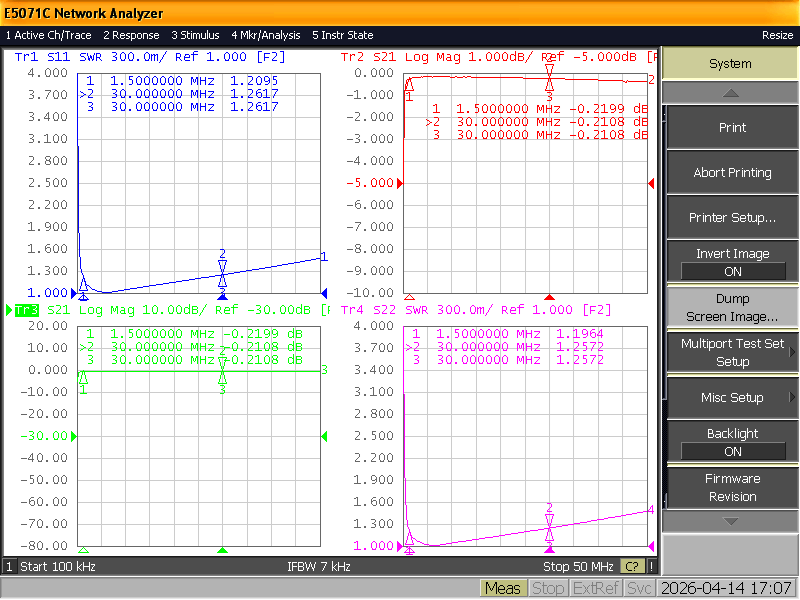
Task: Click the Stop 50 MHz stimulus field
Action: (578, 566)
